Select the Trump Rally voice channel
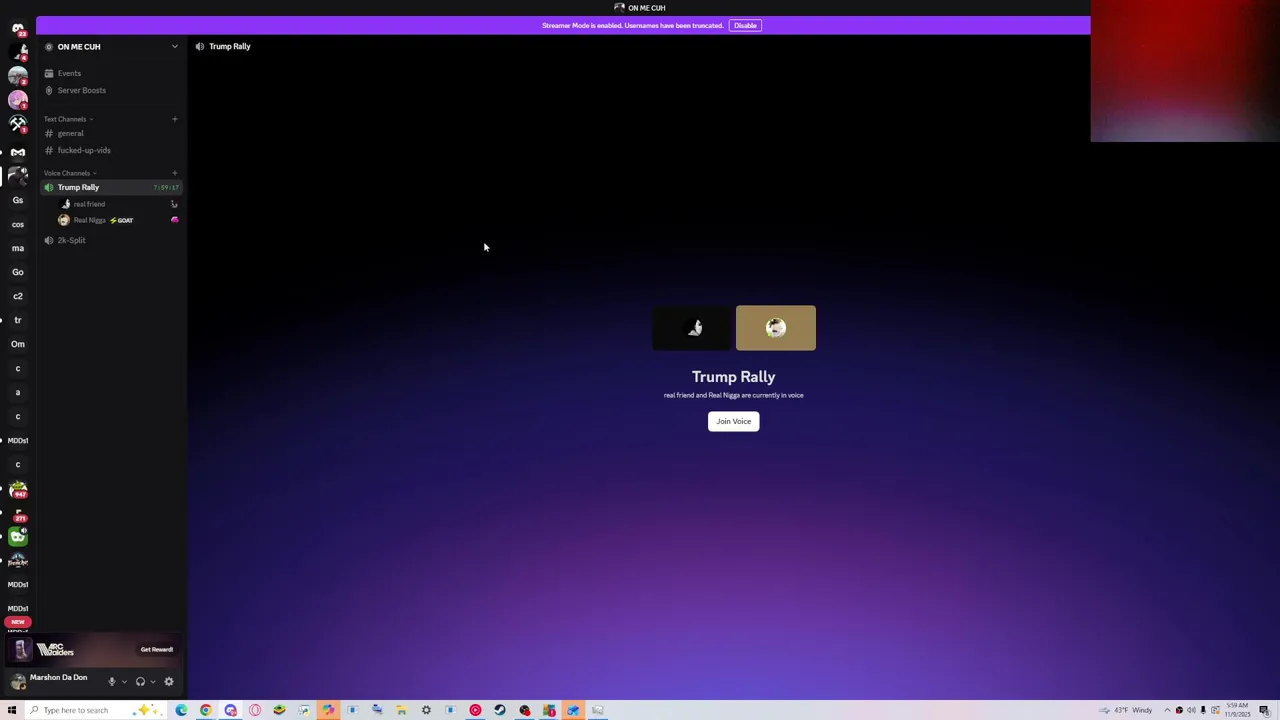The image size is (1280, 720). (112, 187)
